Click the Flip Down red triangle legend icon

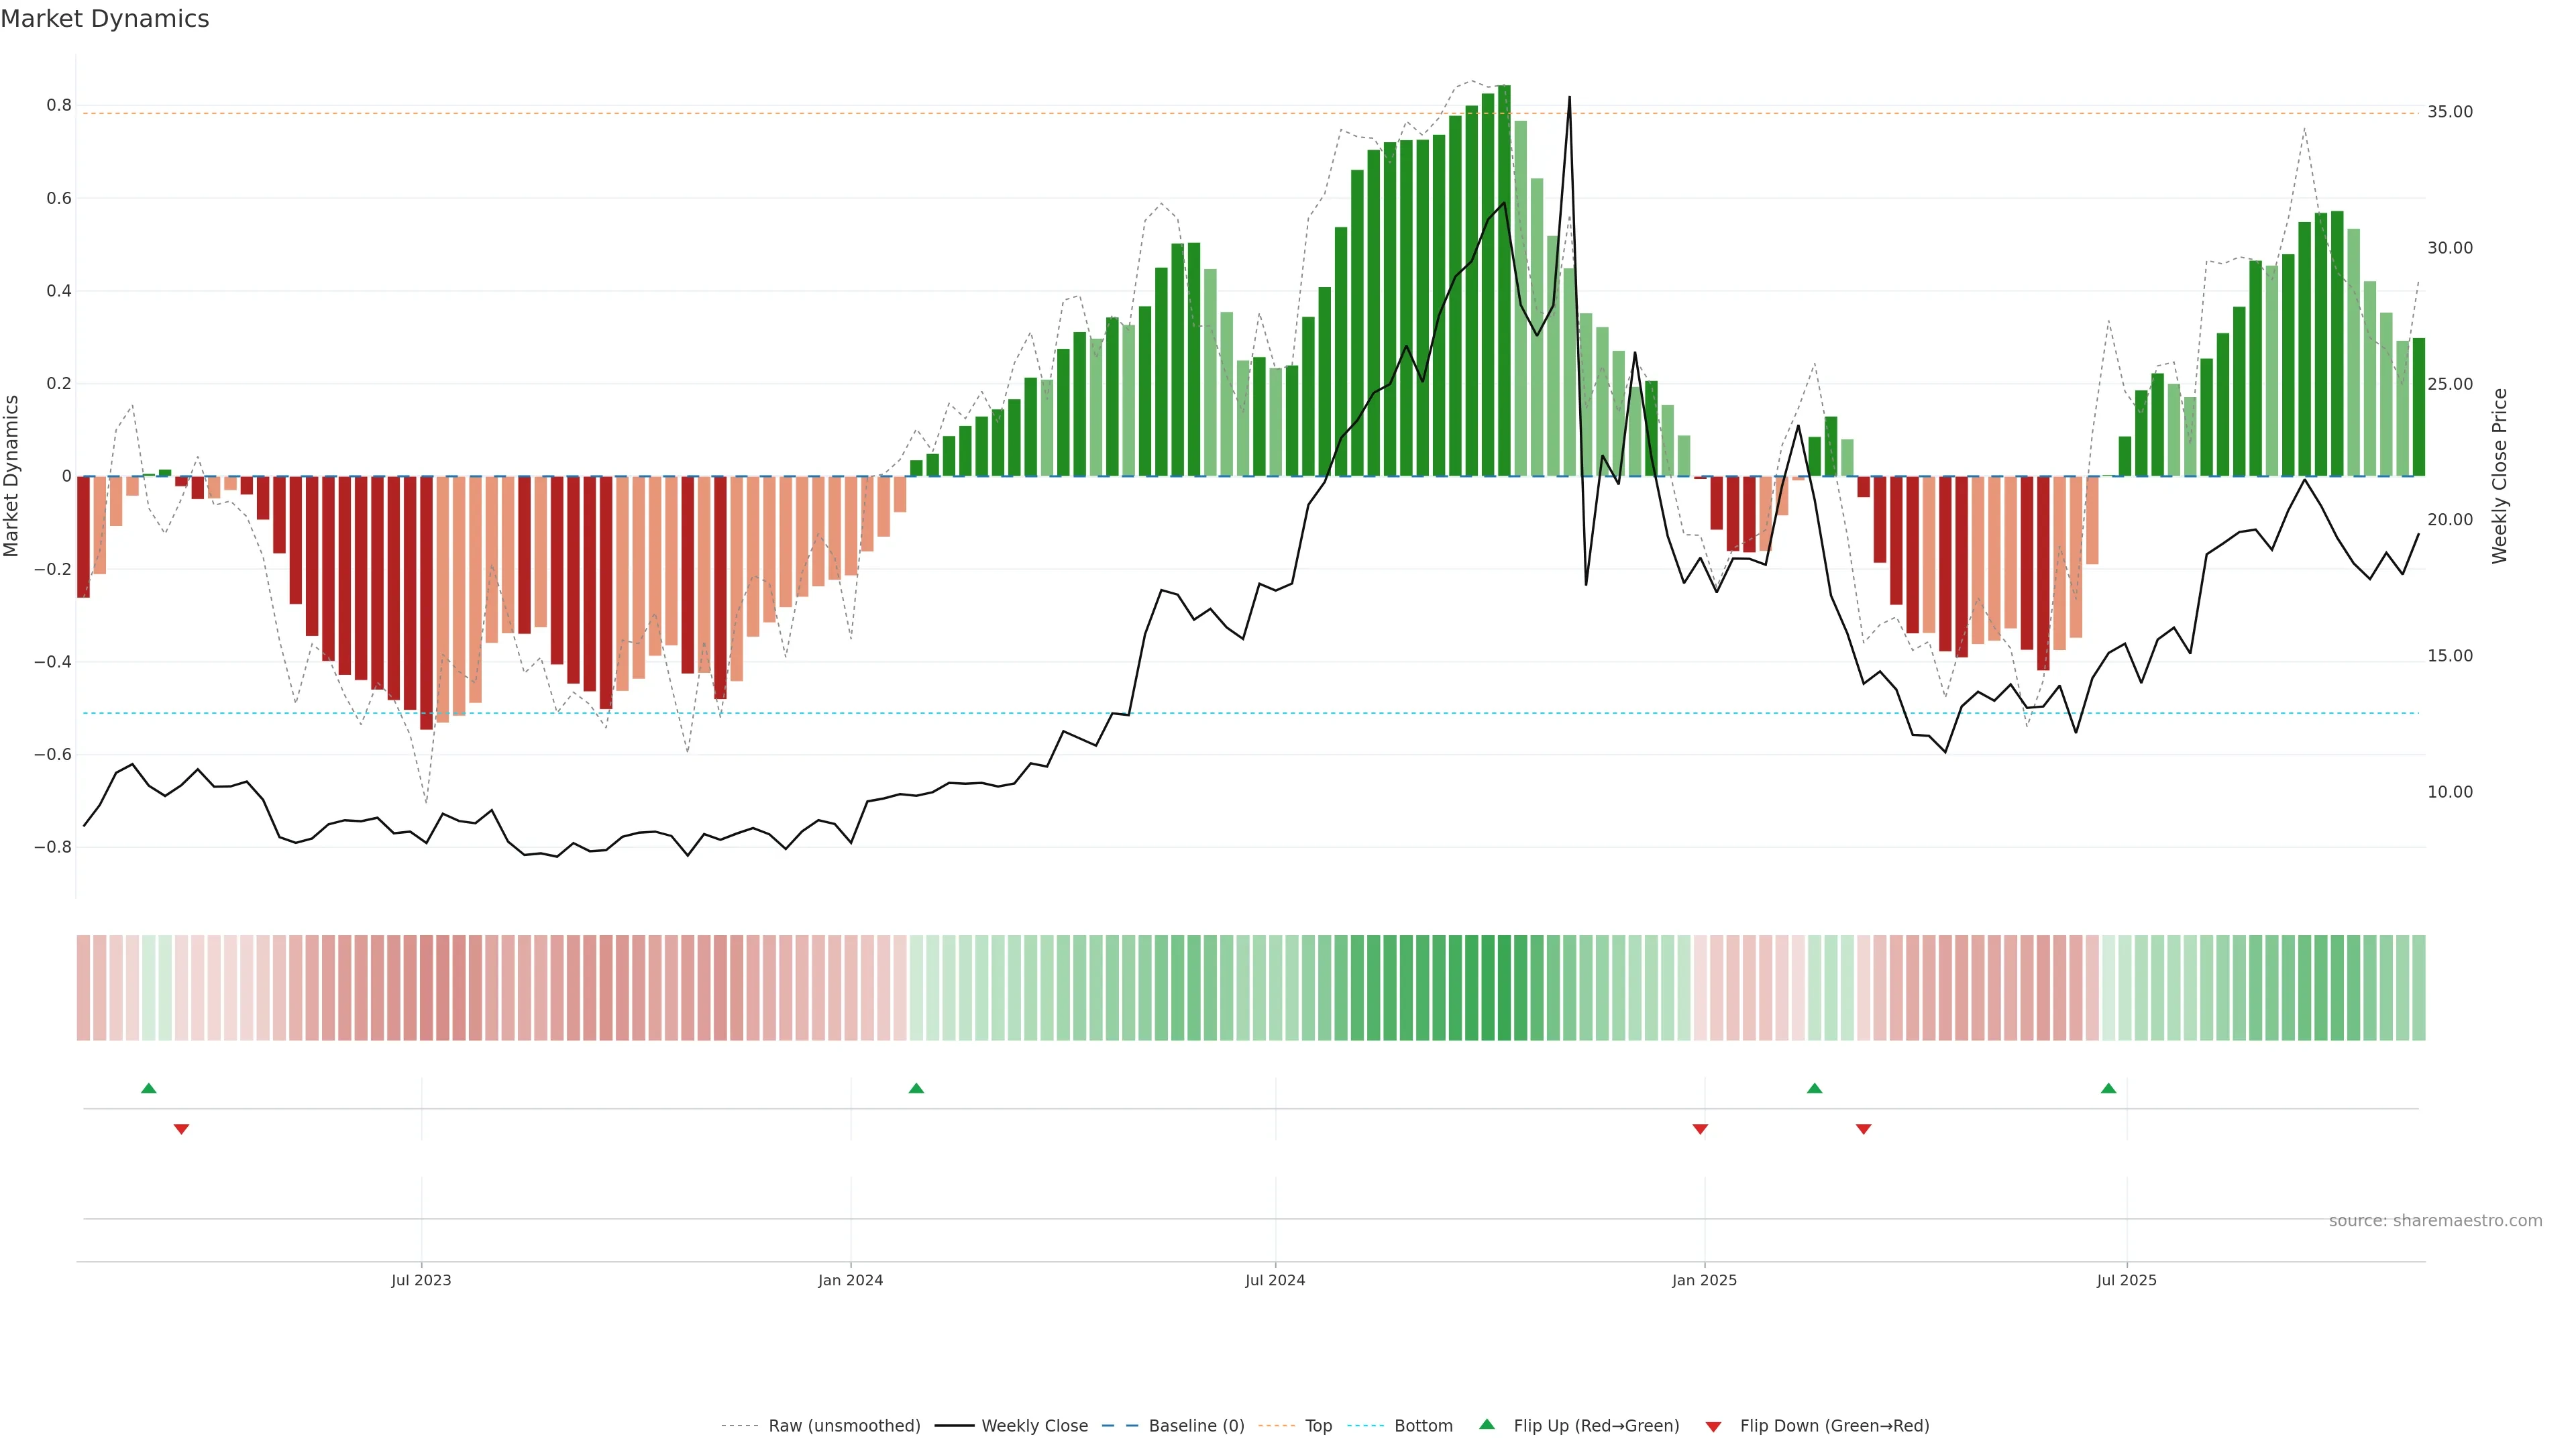click(1713, 1427)
